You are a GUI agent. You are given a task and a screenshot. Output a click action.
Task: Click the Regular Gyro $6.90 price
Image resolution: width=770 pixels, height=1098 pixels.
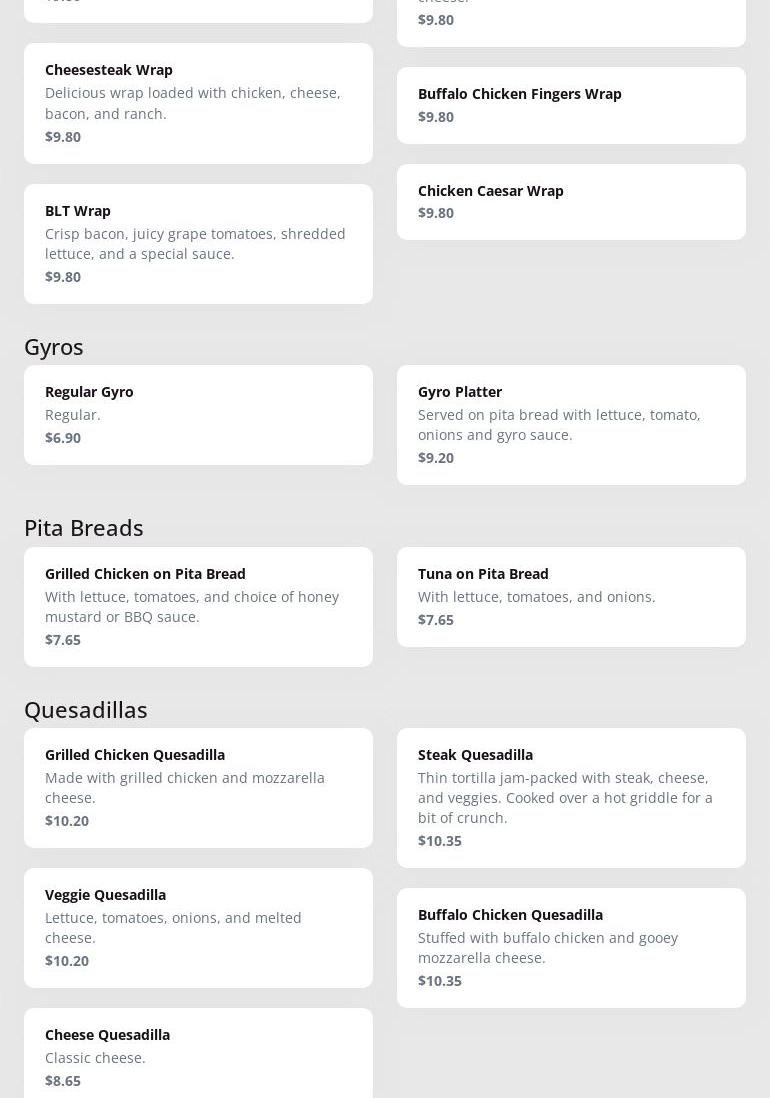tap(63, 438)
